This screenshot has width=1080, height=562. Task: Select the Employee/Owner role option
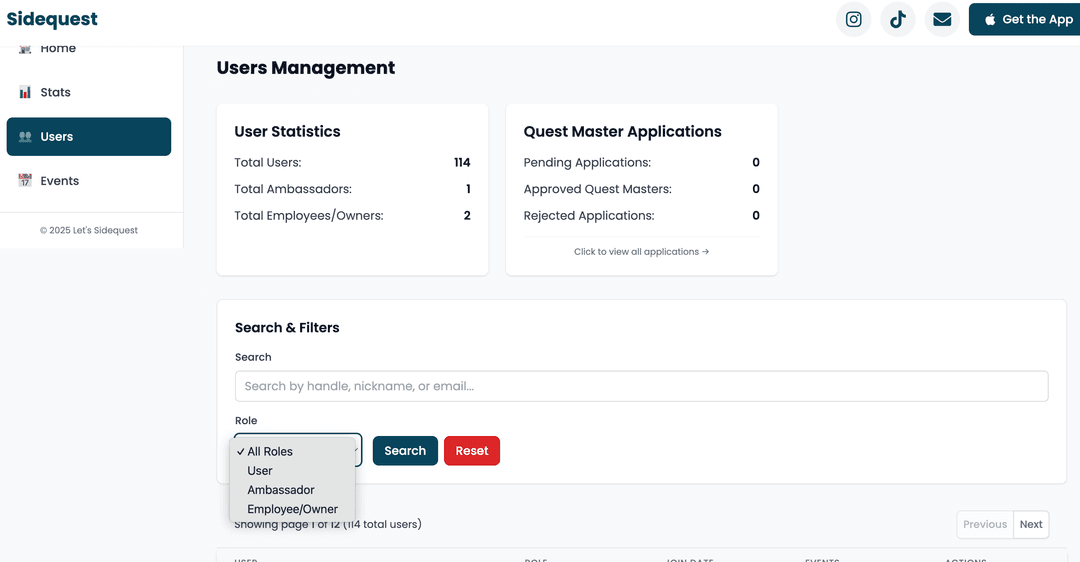click(x=292, y=509)
